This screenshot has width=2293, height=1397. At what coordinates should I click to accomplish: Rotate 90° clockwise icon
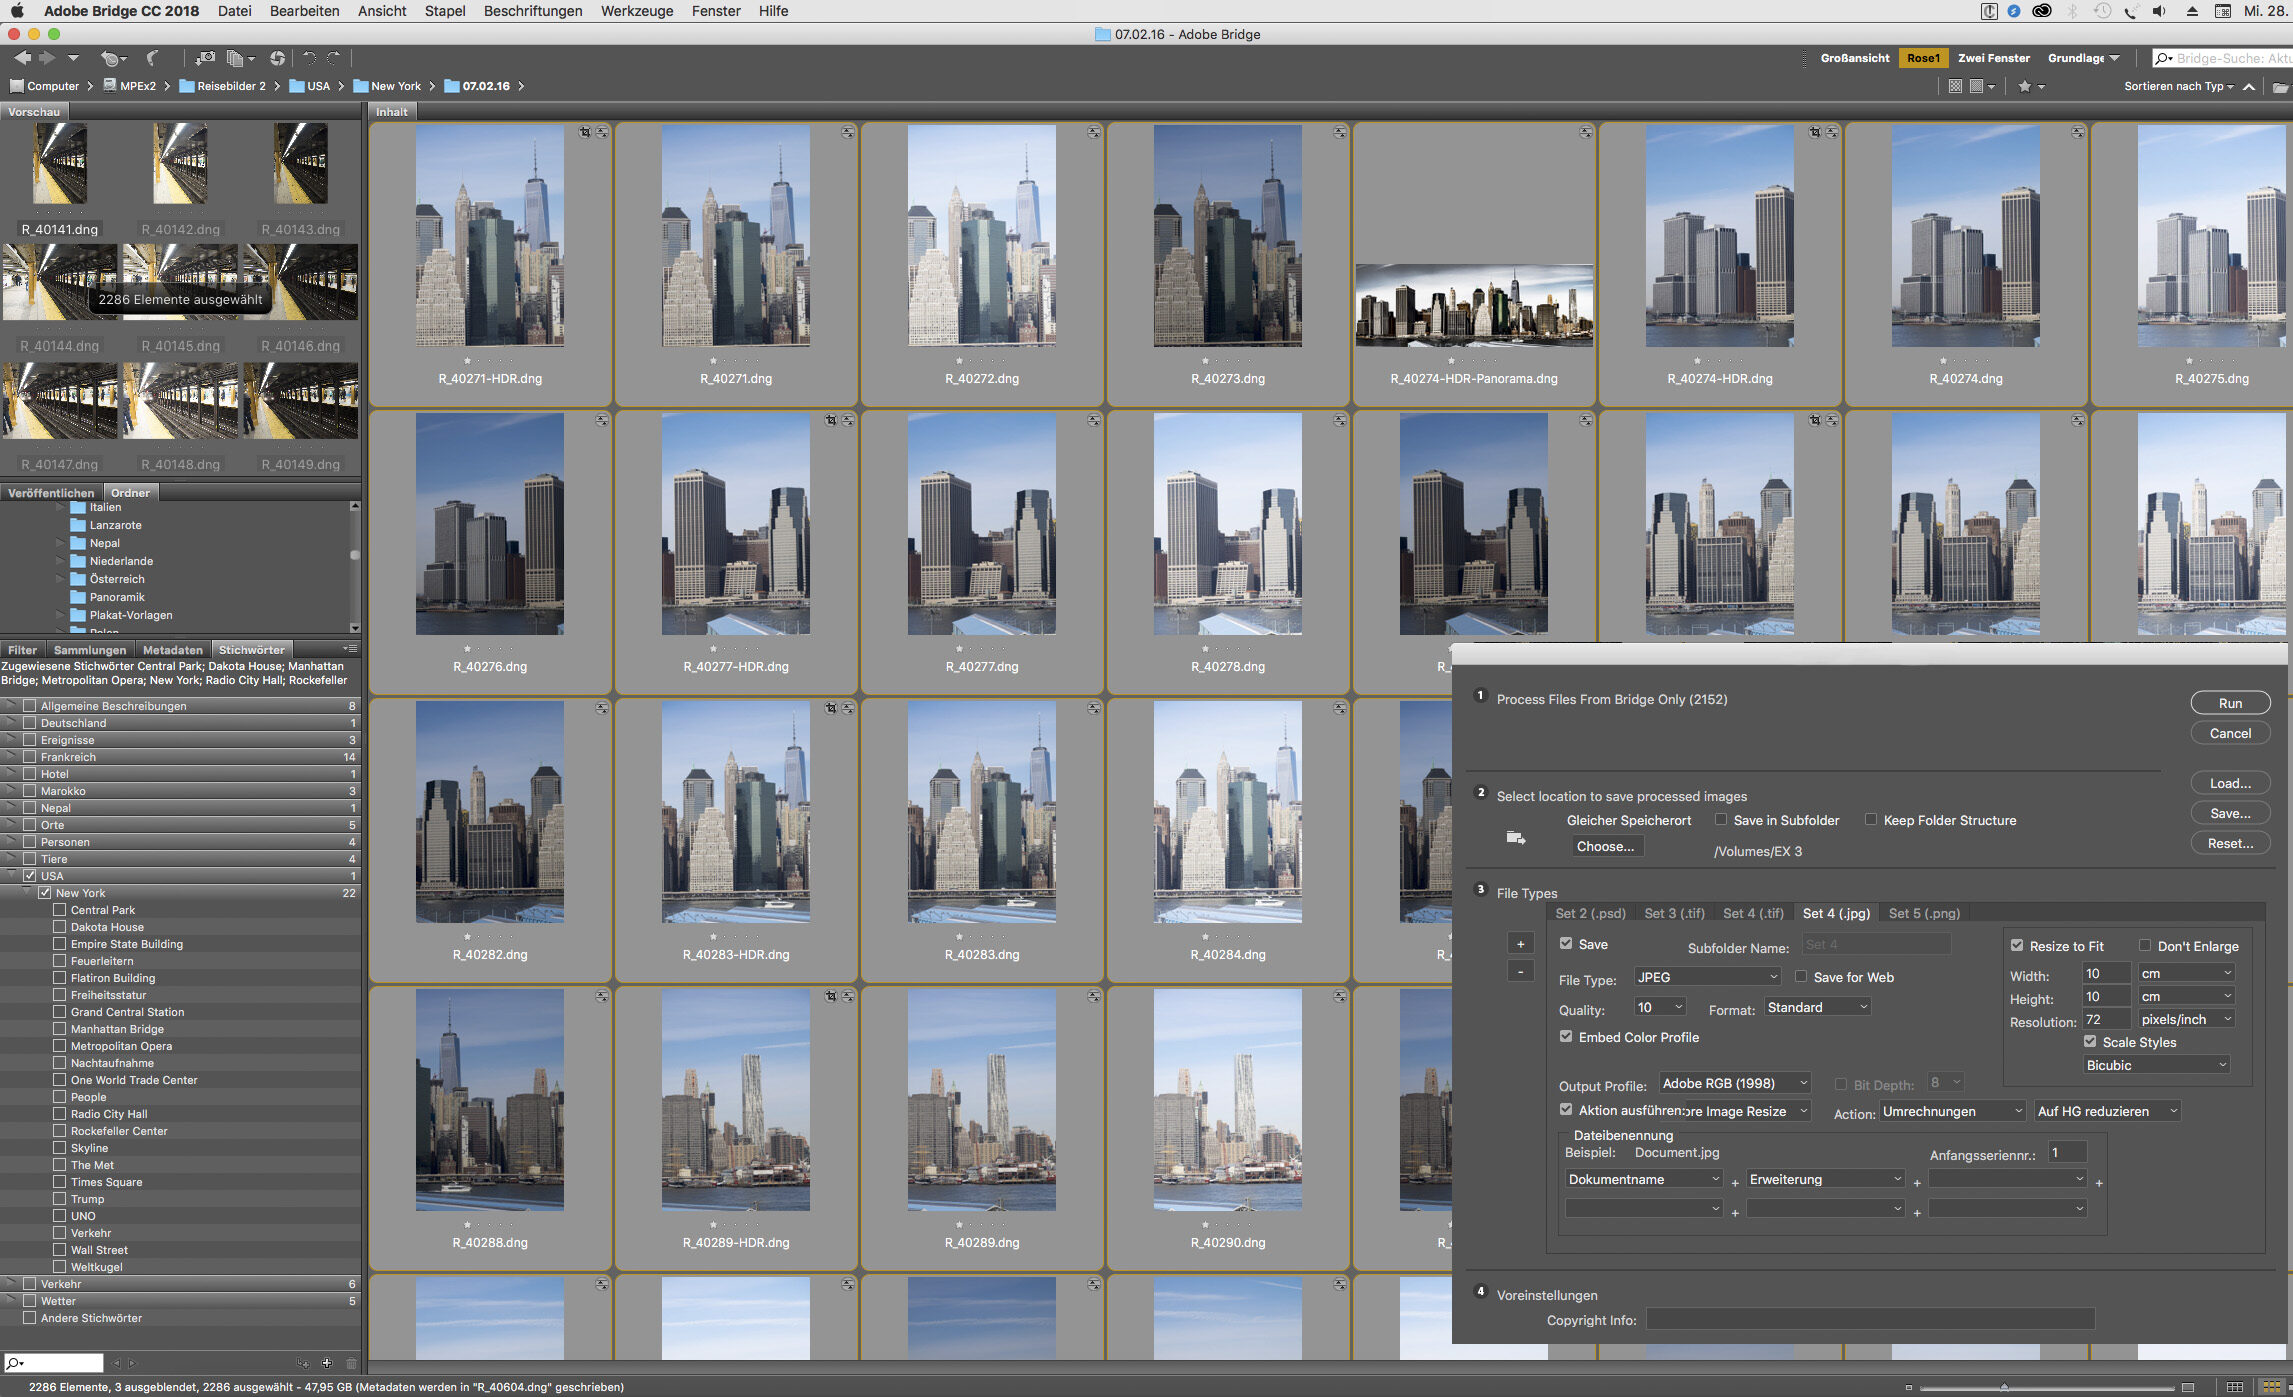click(334, 58)
